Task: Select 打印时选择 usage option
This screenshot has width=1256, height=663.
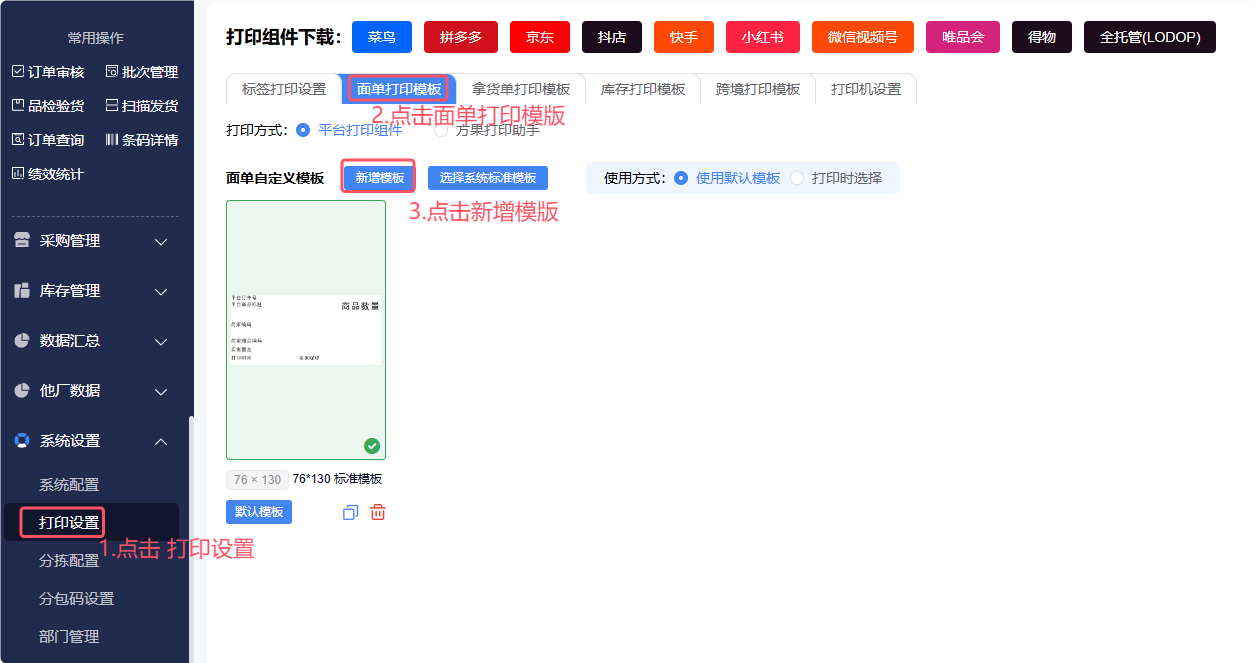Action: pos(836,178)
